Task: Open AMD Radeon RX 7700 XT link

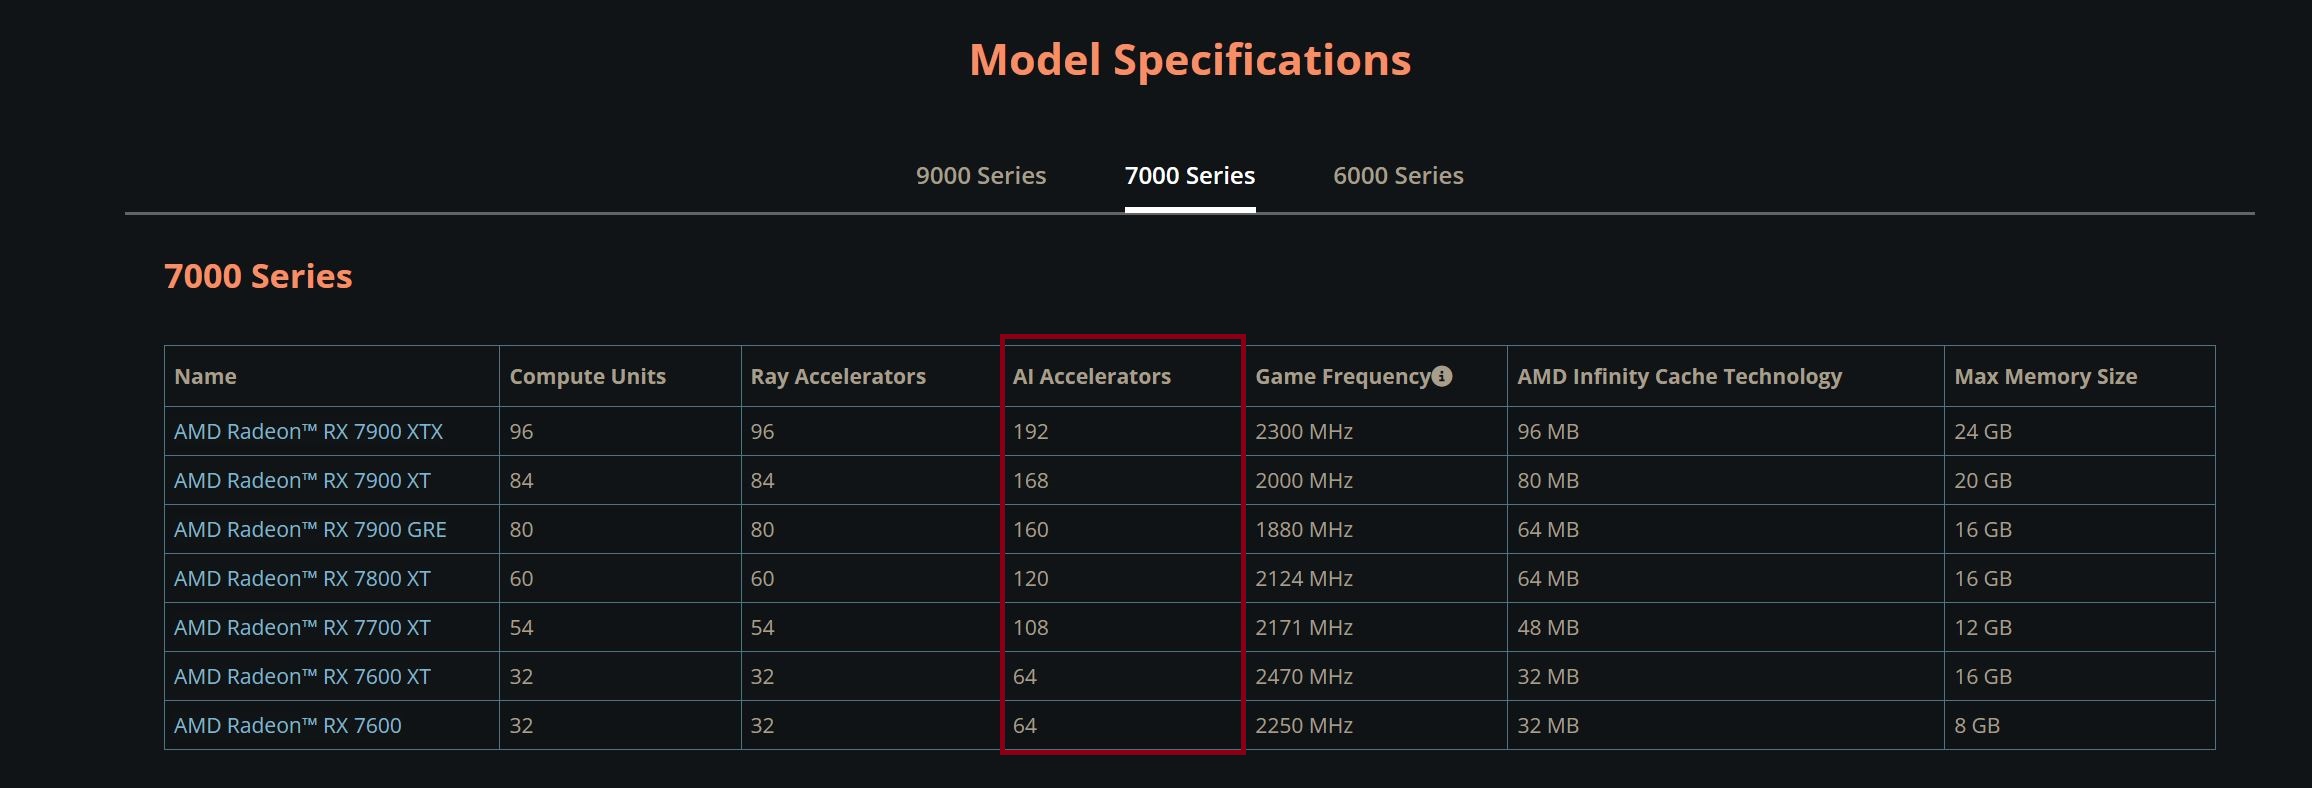Action: pyautogui.click(x=302, y=627)
